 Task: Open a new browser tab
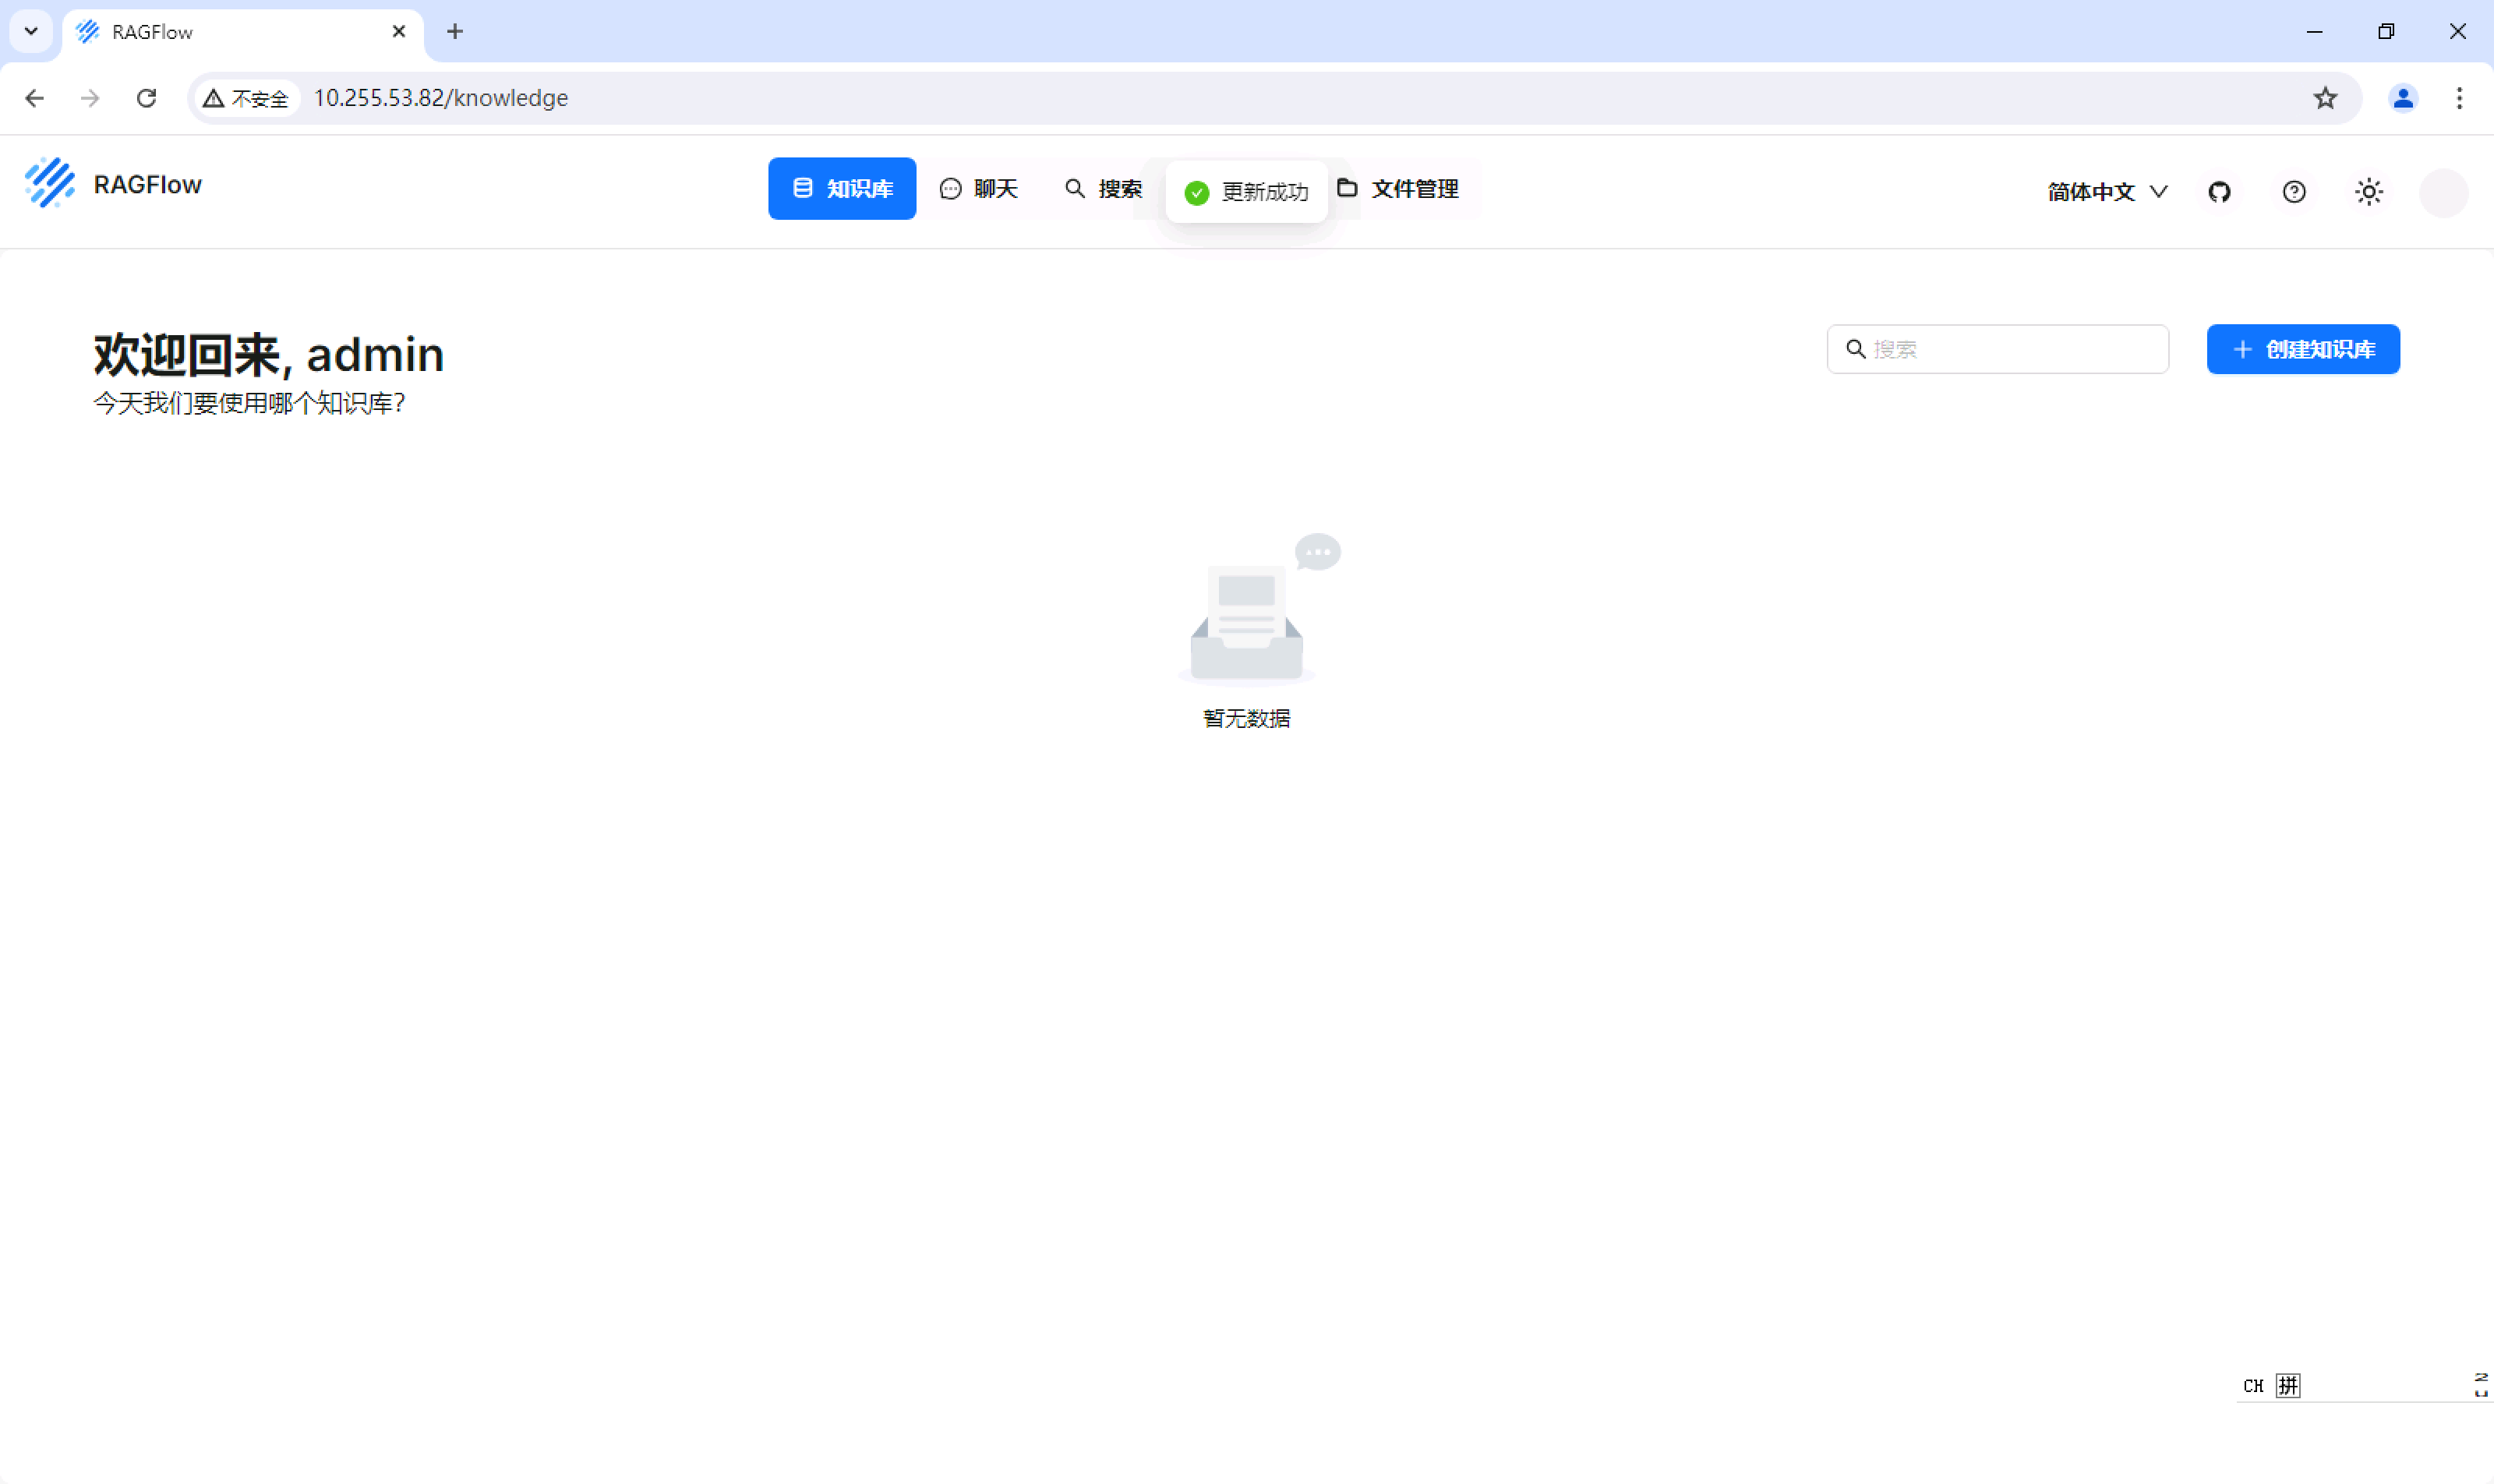coord(455,31)
